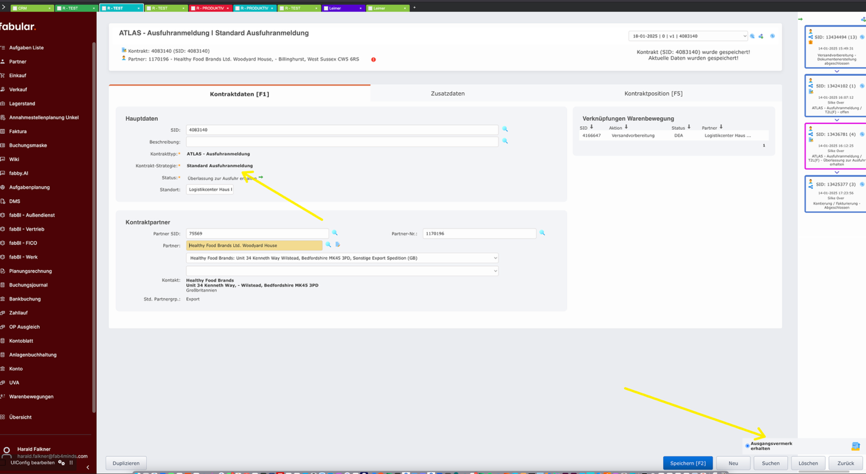Click the status change arrow icon next to Status
The height and width of the screenshot is (474, 866).
point(261,178)
